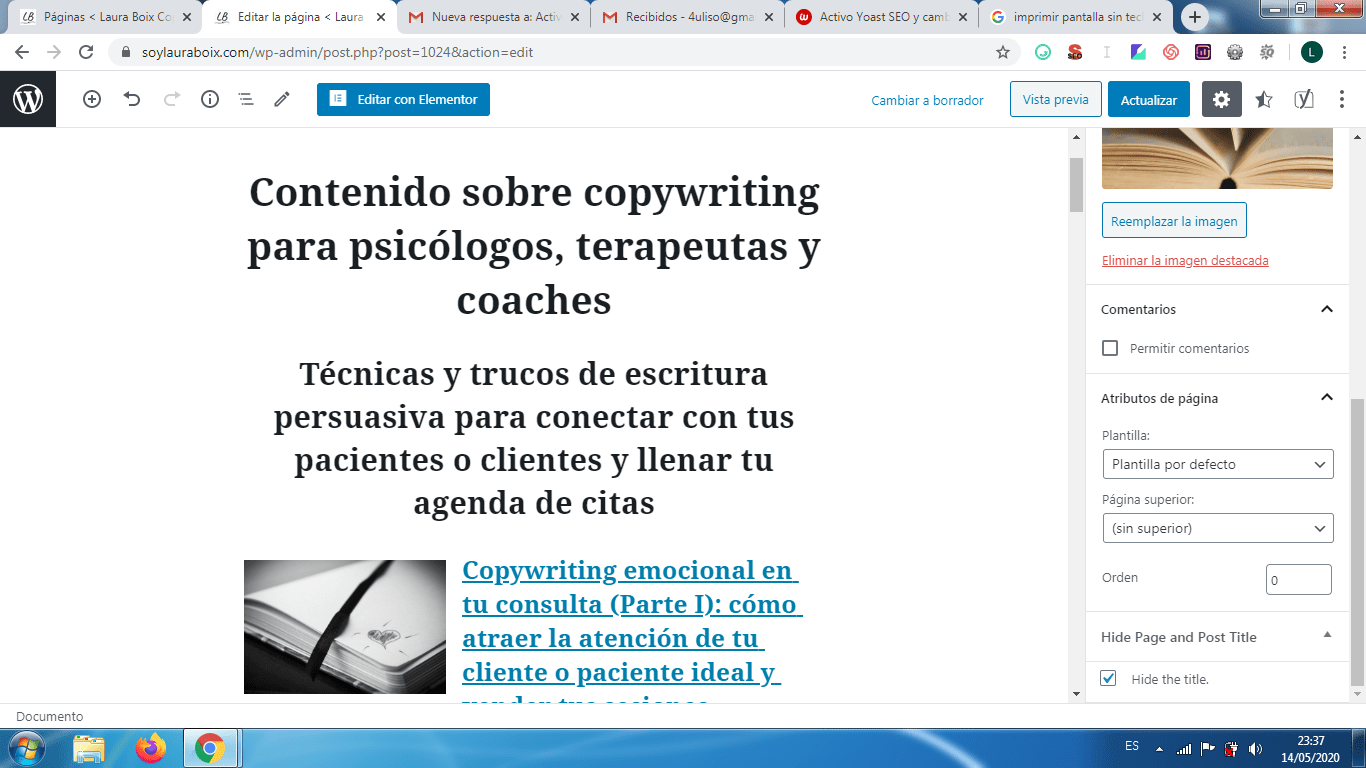This screenshot has width=1366, height=768.
Task: Open the Página superior dropdown
Action: click(x=1217, y=528)
